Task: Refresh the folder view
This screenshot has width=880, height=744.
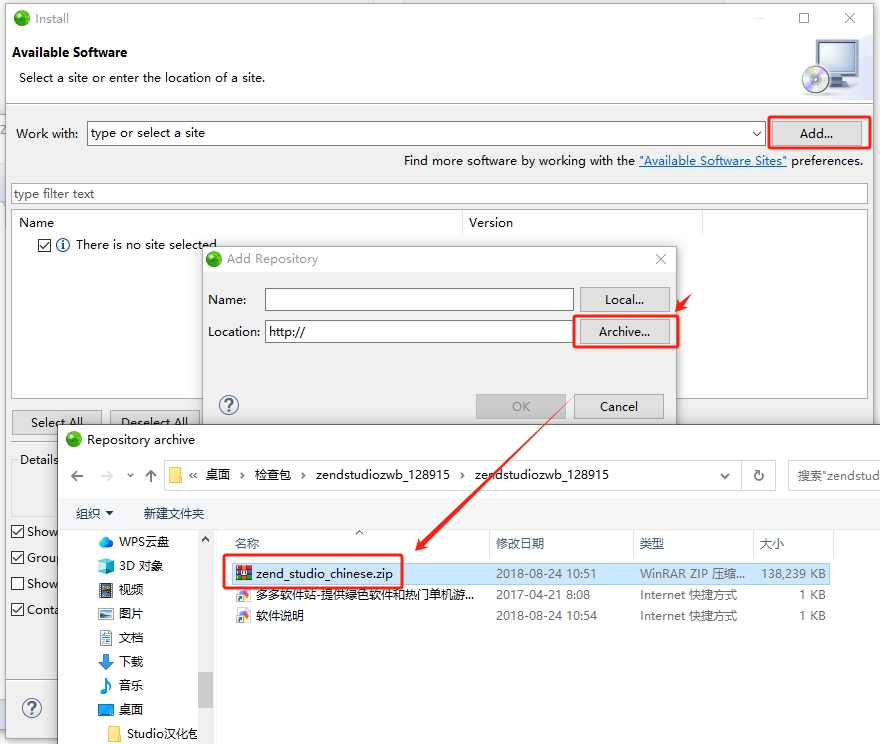Action: pos(759,476)
